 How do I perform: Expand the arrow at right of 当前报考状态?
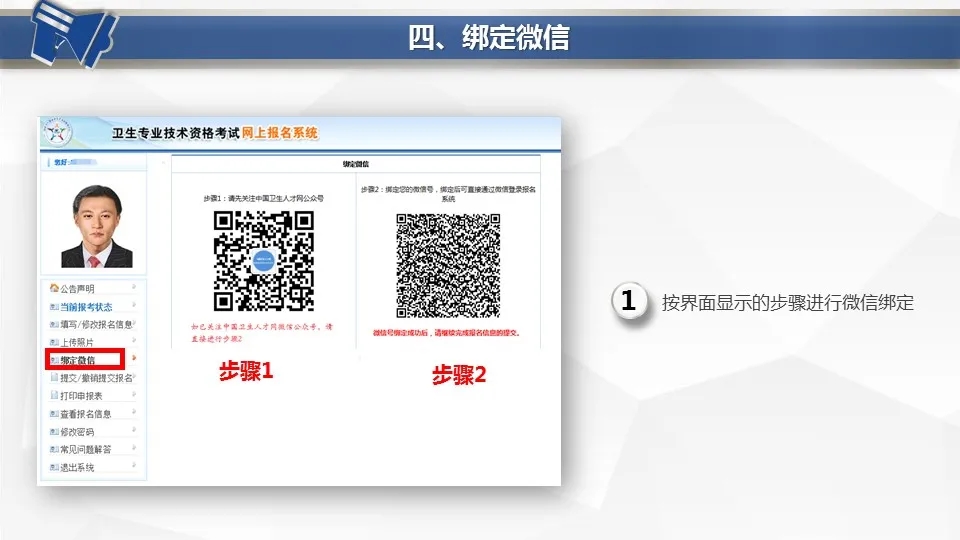click(133, 304)
